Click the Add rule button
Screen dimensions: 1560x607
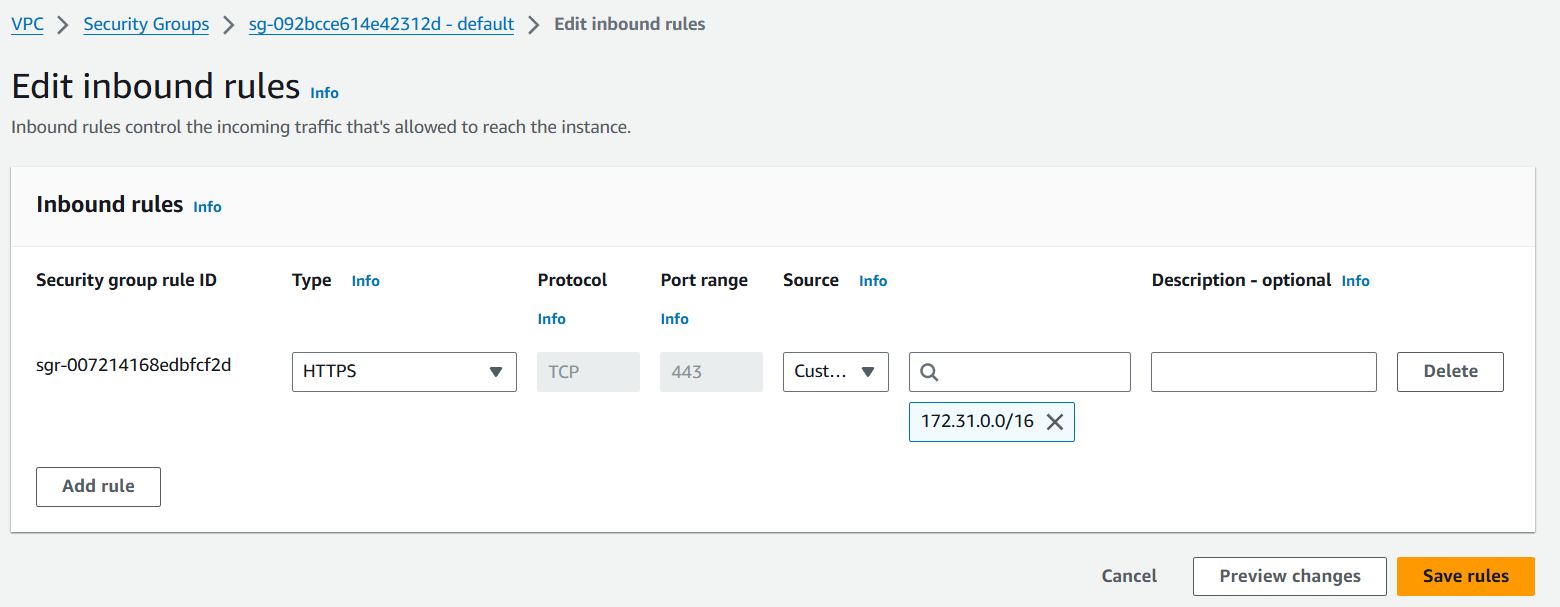(x=98, y=487)
